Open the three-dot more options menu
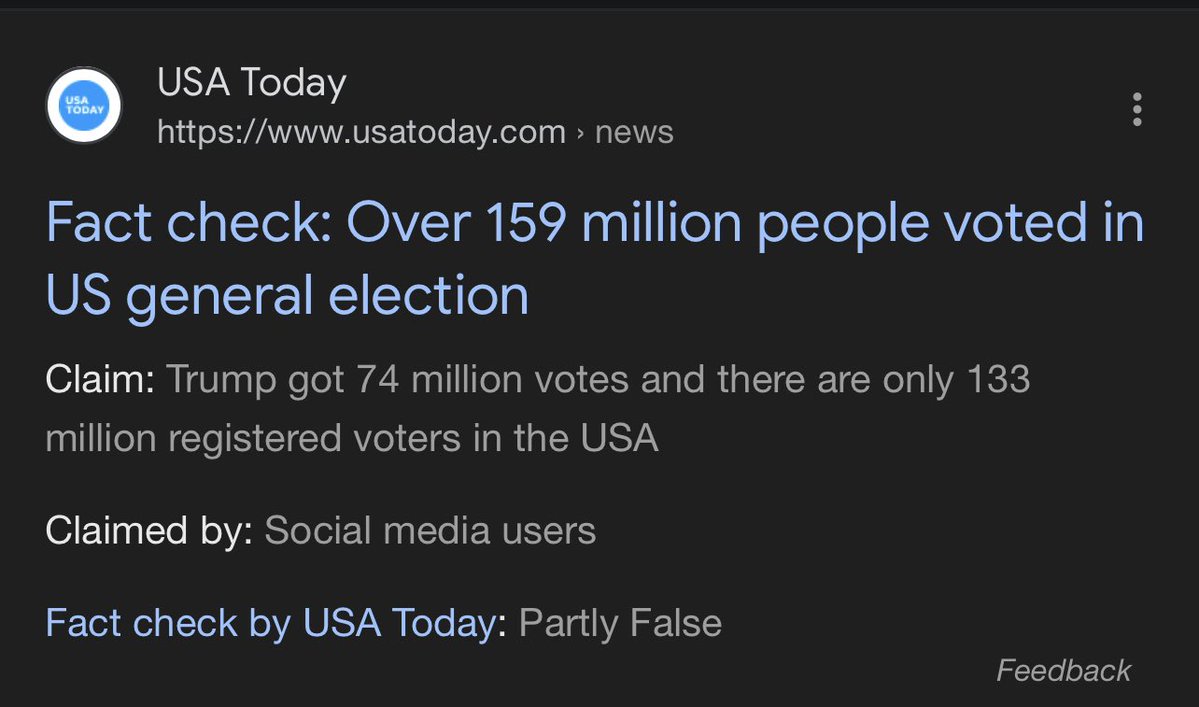The width and height of the screenshot is (1199, 707). click(x=1136, y=109)
